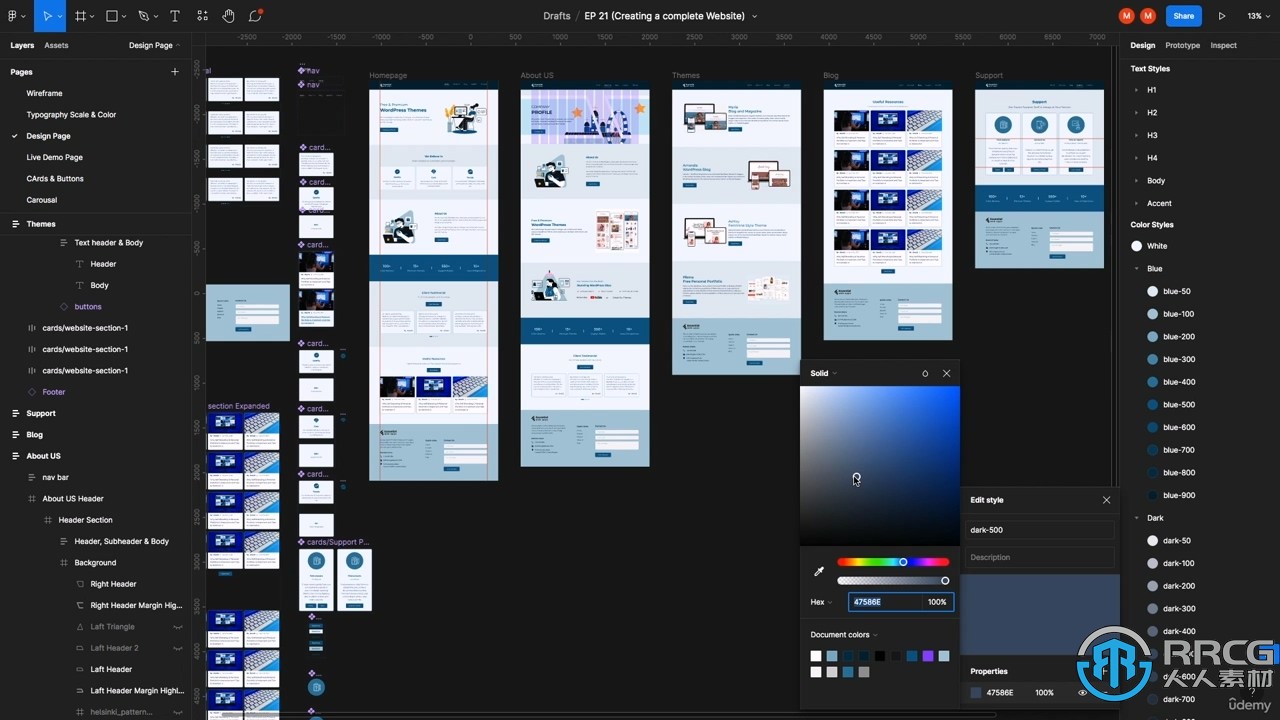Click the About US frame icon in layers
This screenshot has height=720, width=1280.
point(16,456)
